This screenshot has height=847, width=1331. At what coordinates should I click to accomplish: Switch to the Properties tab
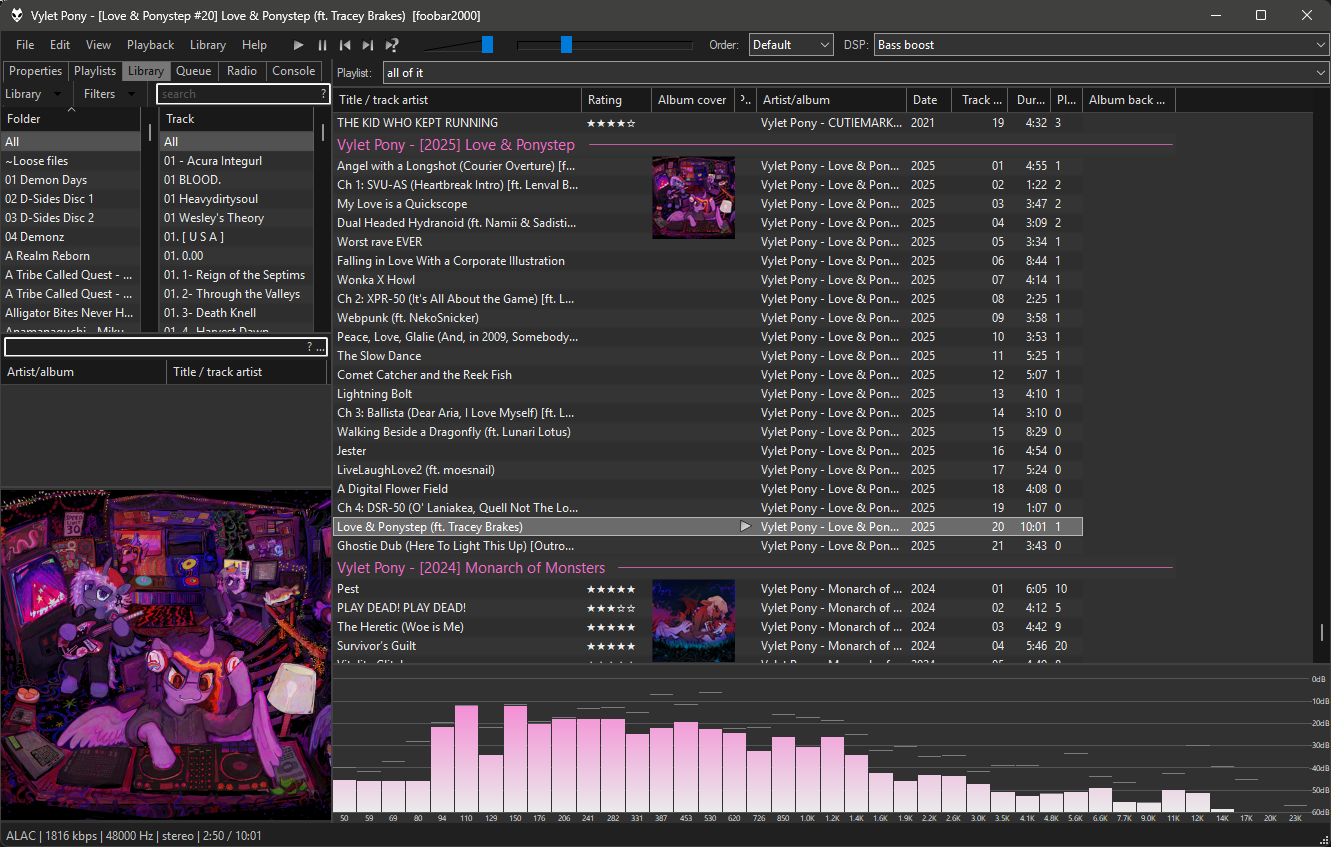[x=35, y=71]
